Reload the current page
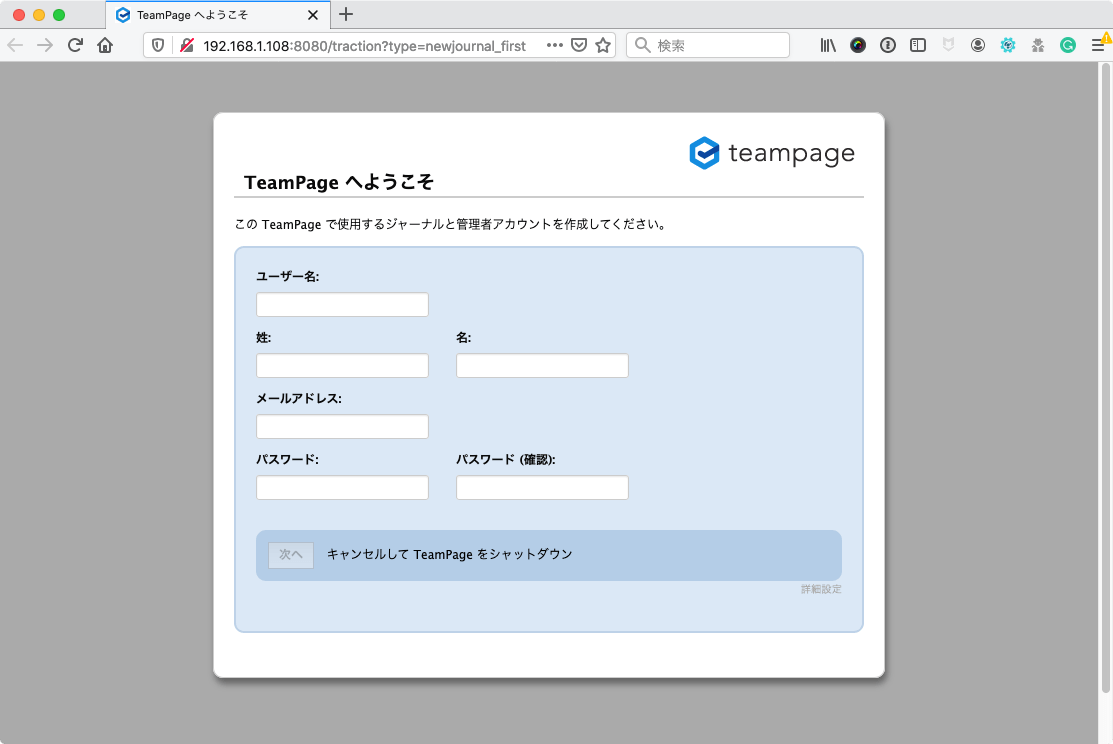 pyautogui.click(x=75, y=45)
